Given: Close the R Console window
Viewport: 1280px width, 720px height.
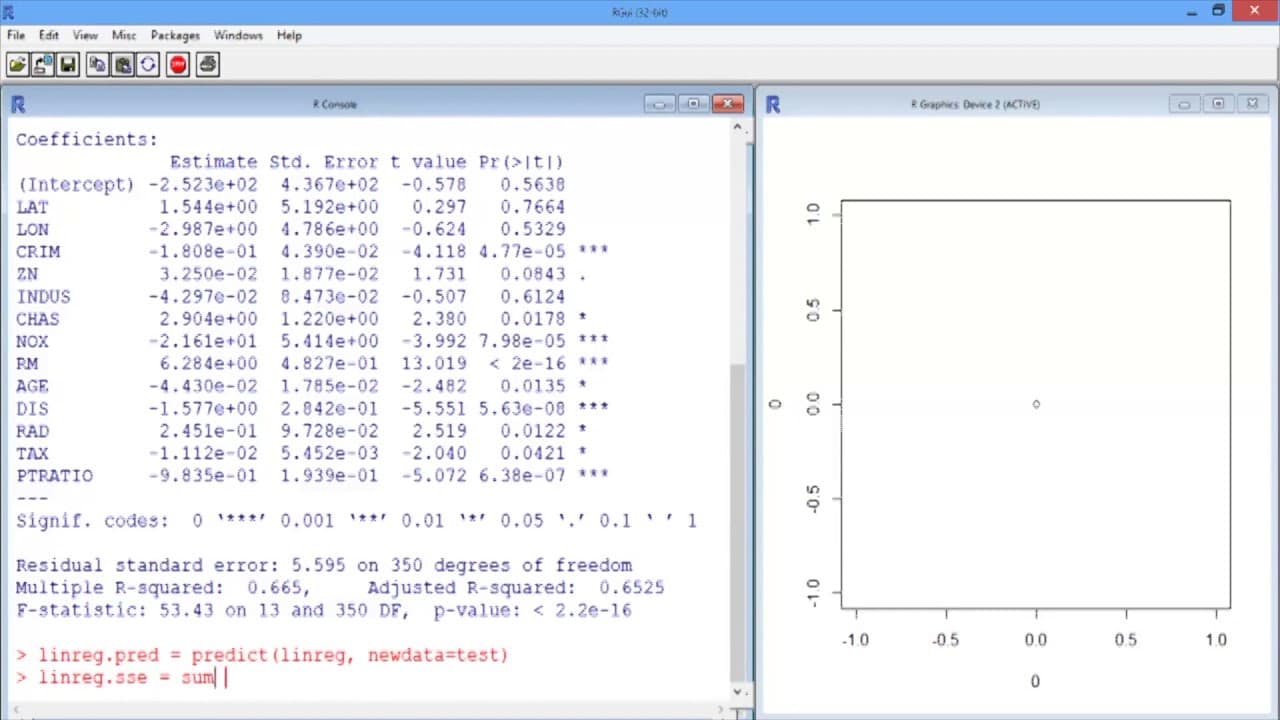Looking at the screenshot, I should tap(727, 104).
